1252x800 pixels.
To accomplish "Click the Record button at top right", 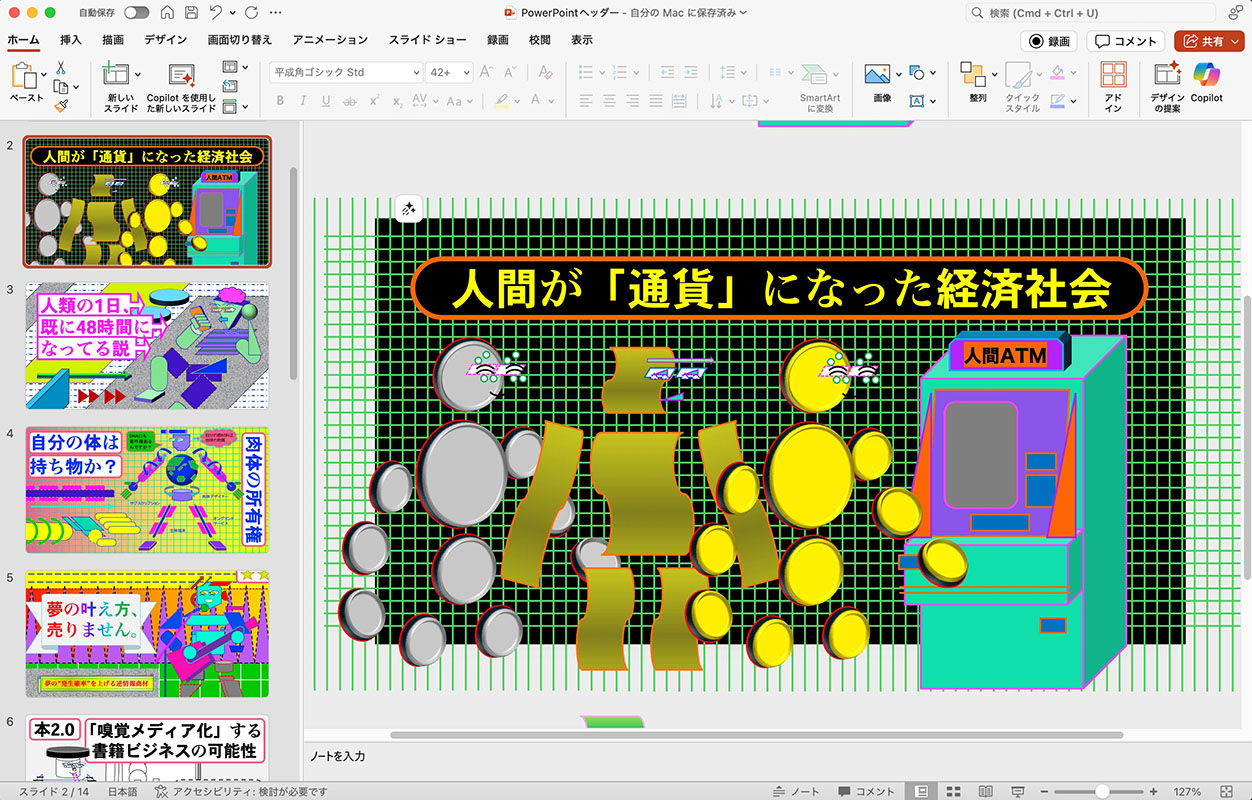I will tap(1049, 41).
